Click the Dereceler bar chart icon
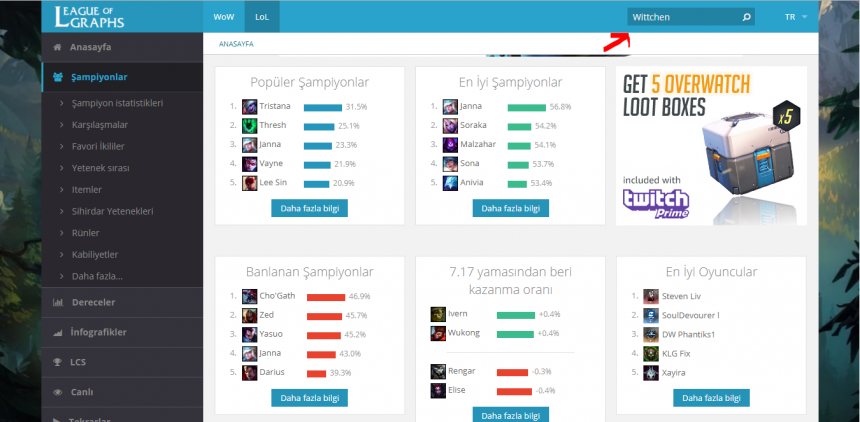Image resolution: width=860 pixels, height=422 pixels. click(58, 302)
